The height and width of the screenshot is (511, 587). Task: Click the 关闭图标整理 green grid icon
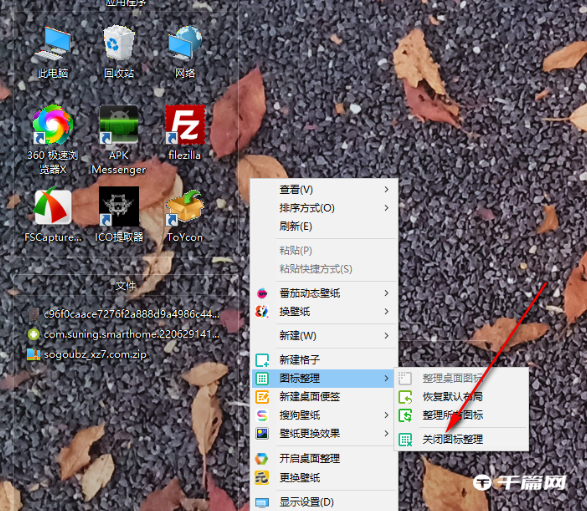405,439
